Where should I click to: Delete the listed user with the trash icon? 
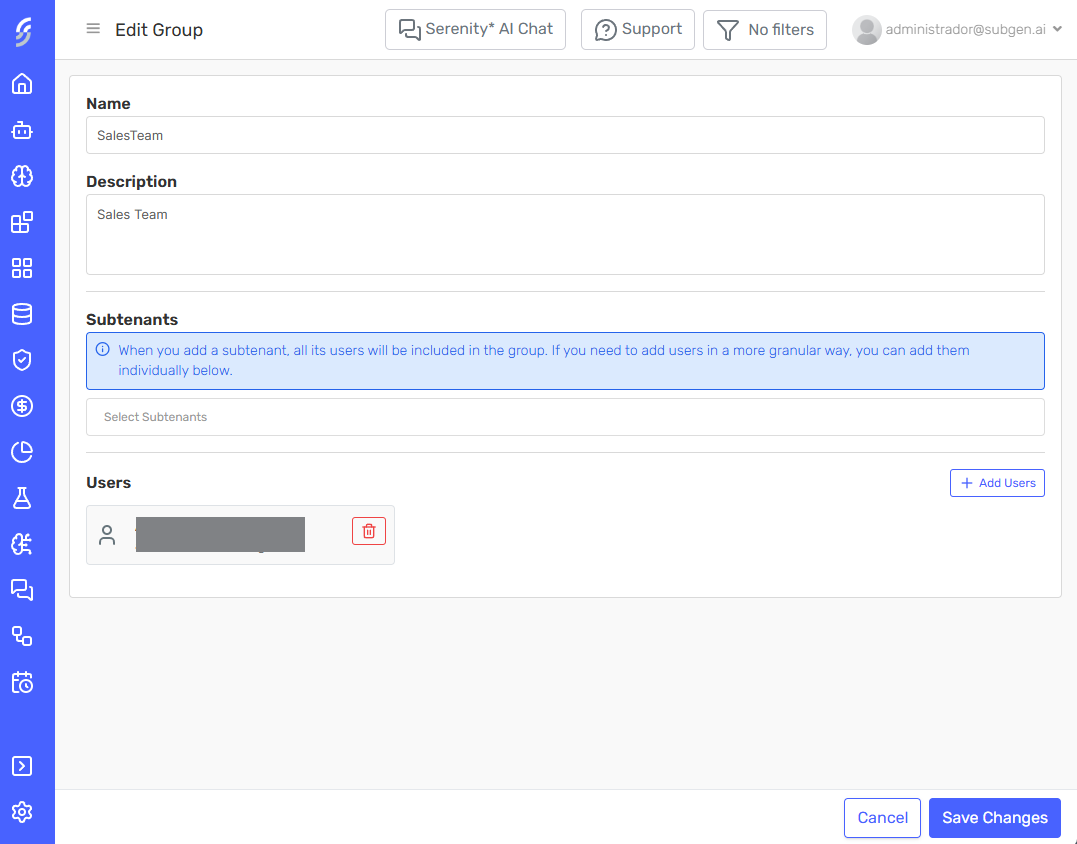click(x=368, y=531)
